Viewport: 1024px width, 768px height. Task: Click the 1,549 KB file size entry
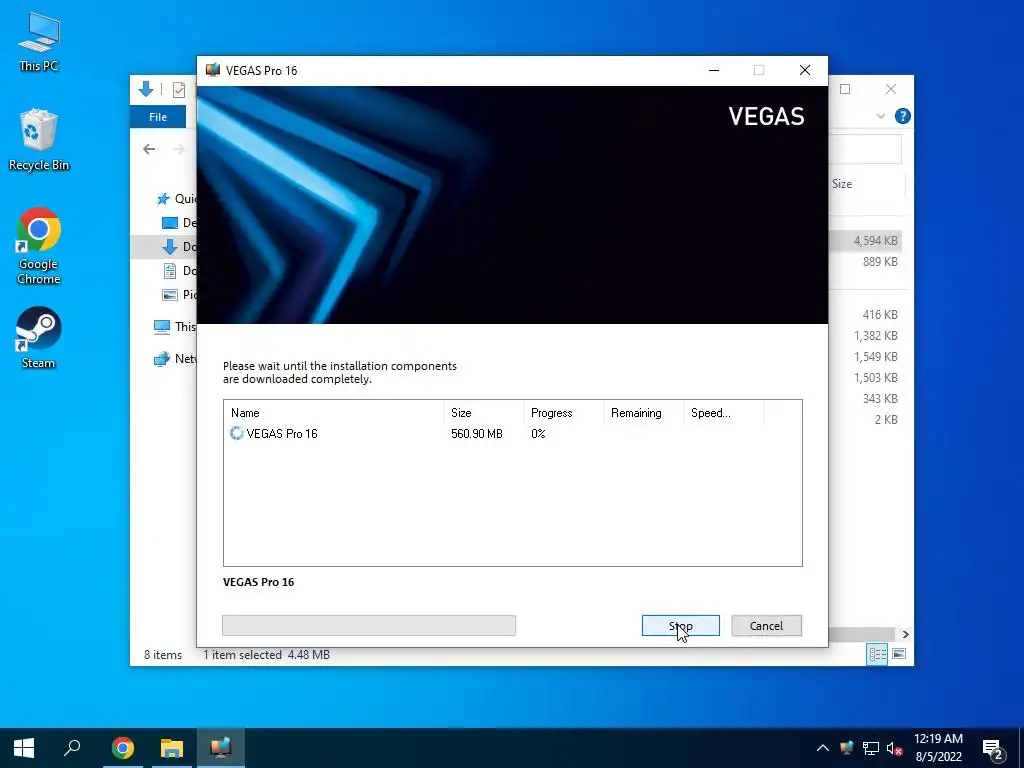click(x=875, y=357)
